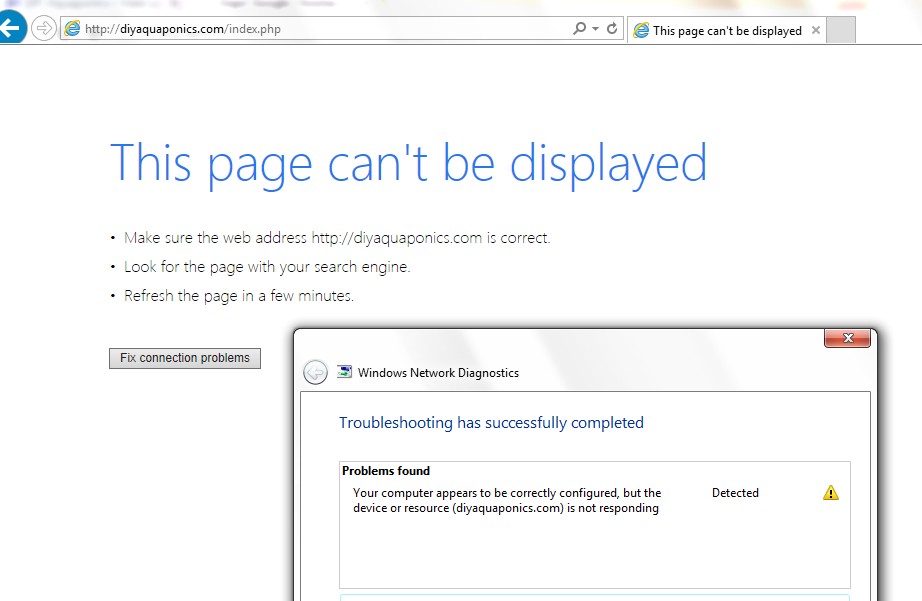Image resolution: width=922 pixels, height=601 pixels.
Task: Click the large 'This page can't be displayed' heading
Action: 409,164
